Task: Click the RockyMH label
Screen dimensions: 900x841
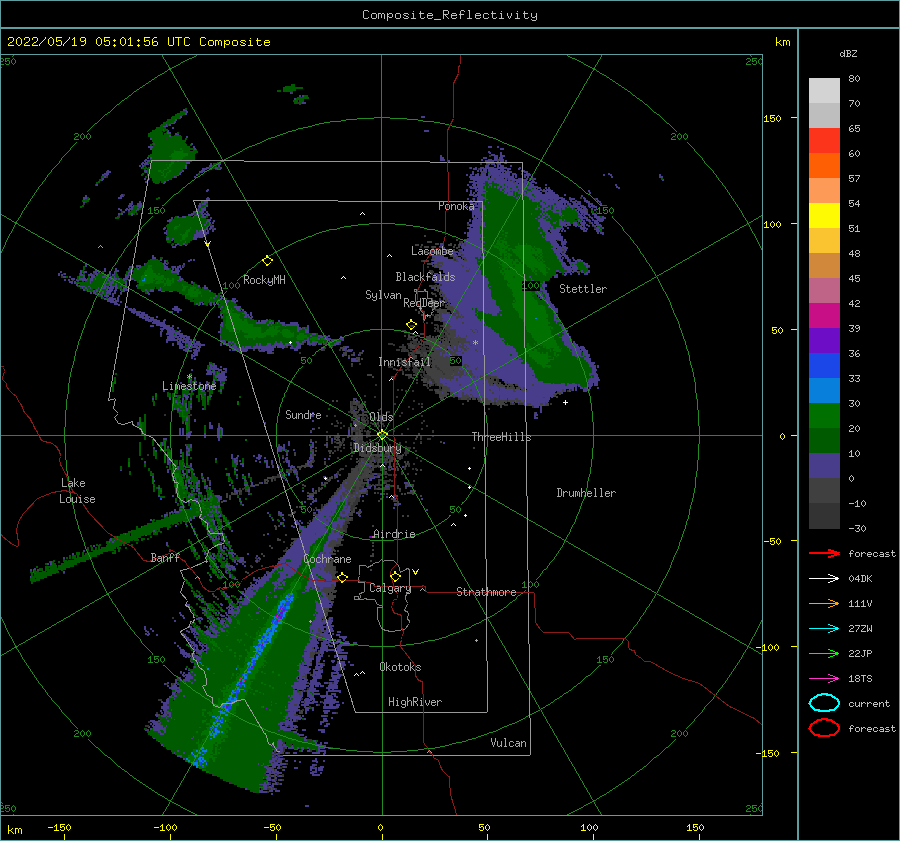Action: [x=264, y=280]
